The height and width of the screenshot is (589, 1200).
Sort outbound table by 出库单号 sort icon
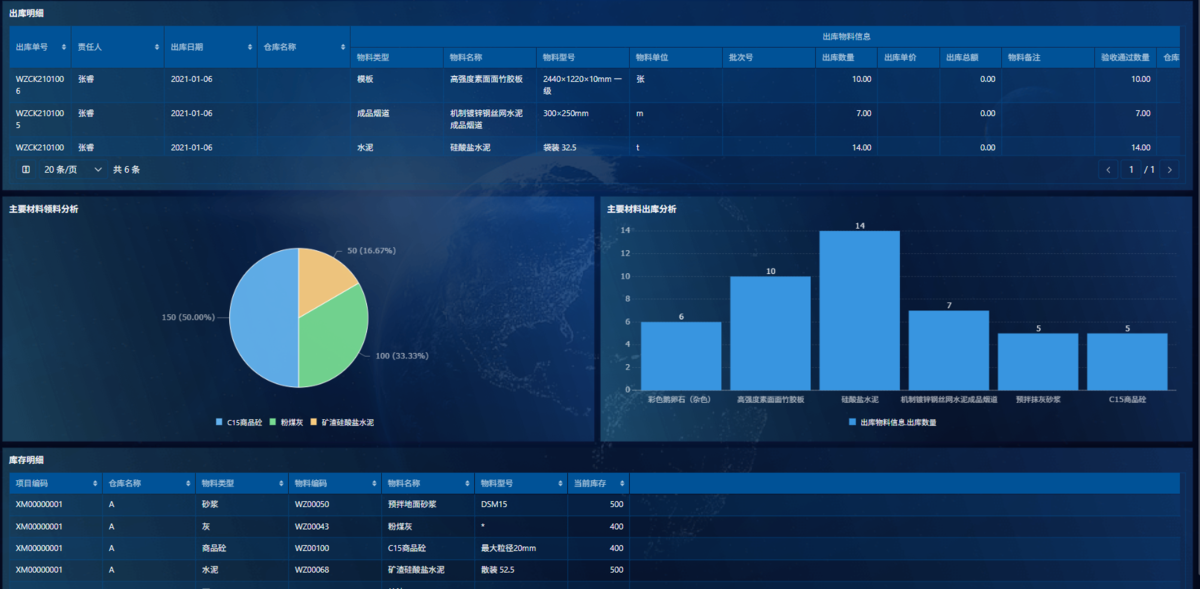click(65, 47)
